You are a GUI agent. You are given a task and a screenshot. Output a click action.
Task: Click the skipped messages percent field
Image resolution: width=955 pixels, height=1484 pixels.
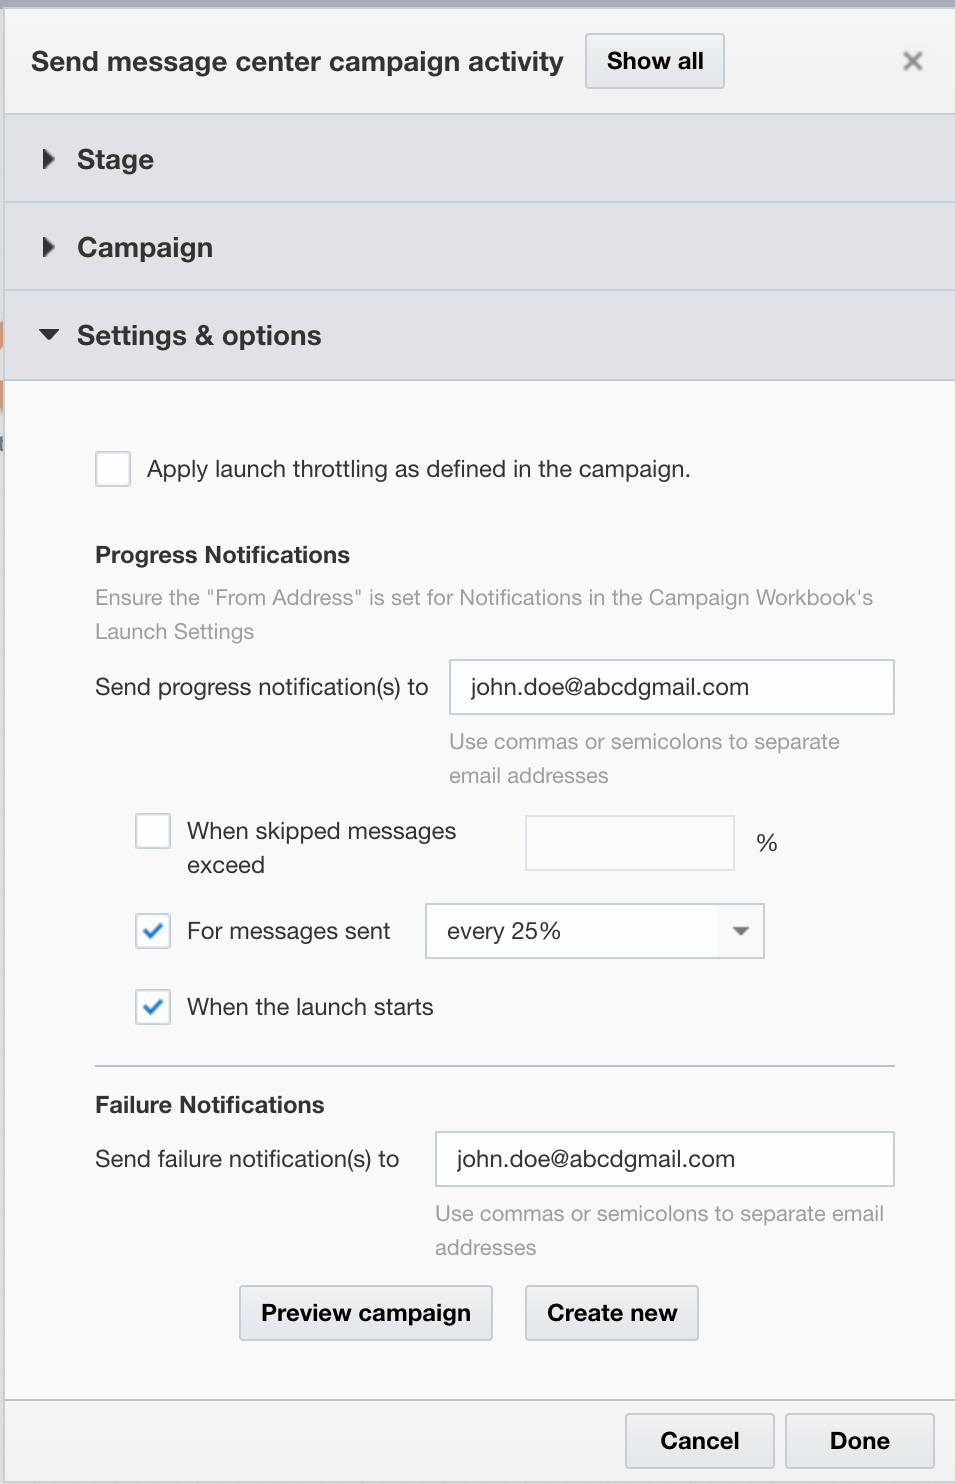tap(629, 843)
